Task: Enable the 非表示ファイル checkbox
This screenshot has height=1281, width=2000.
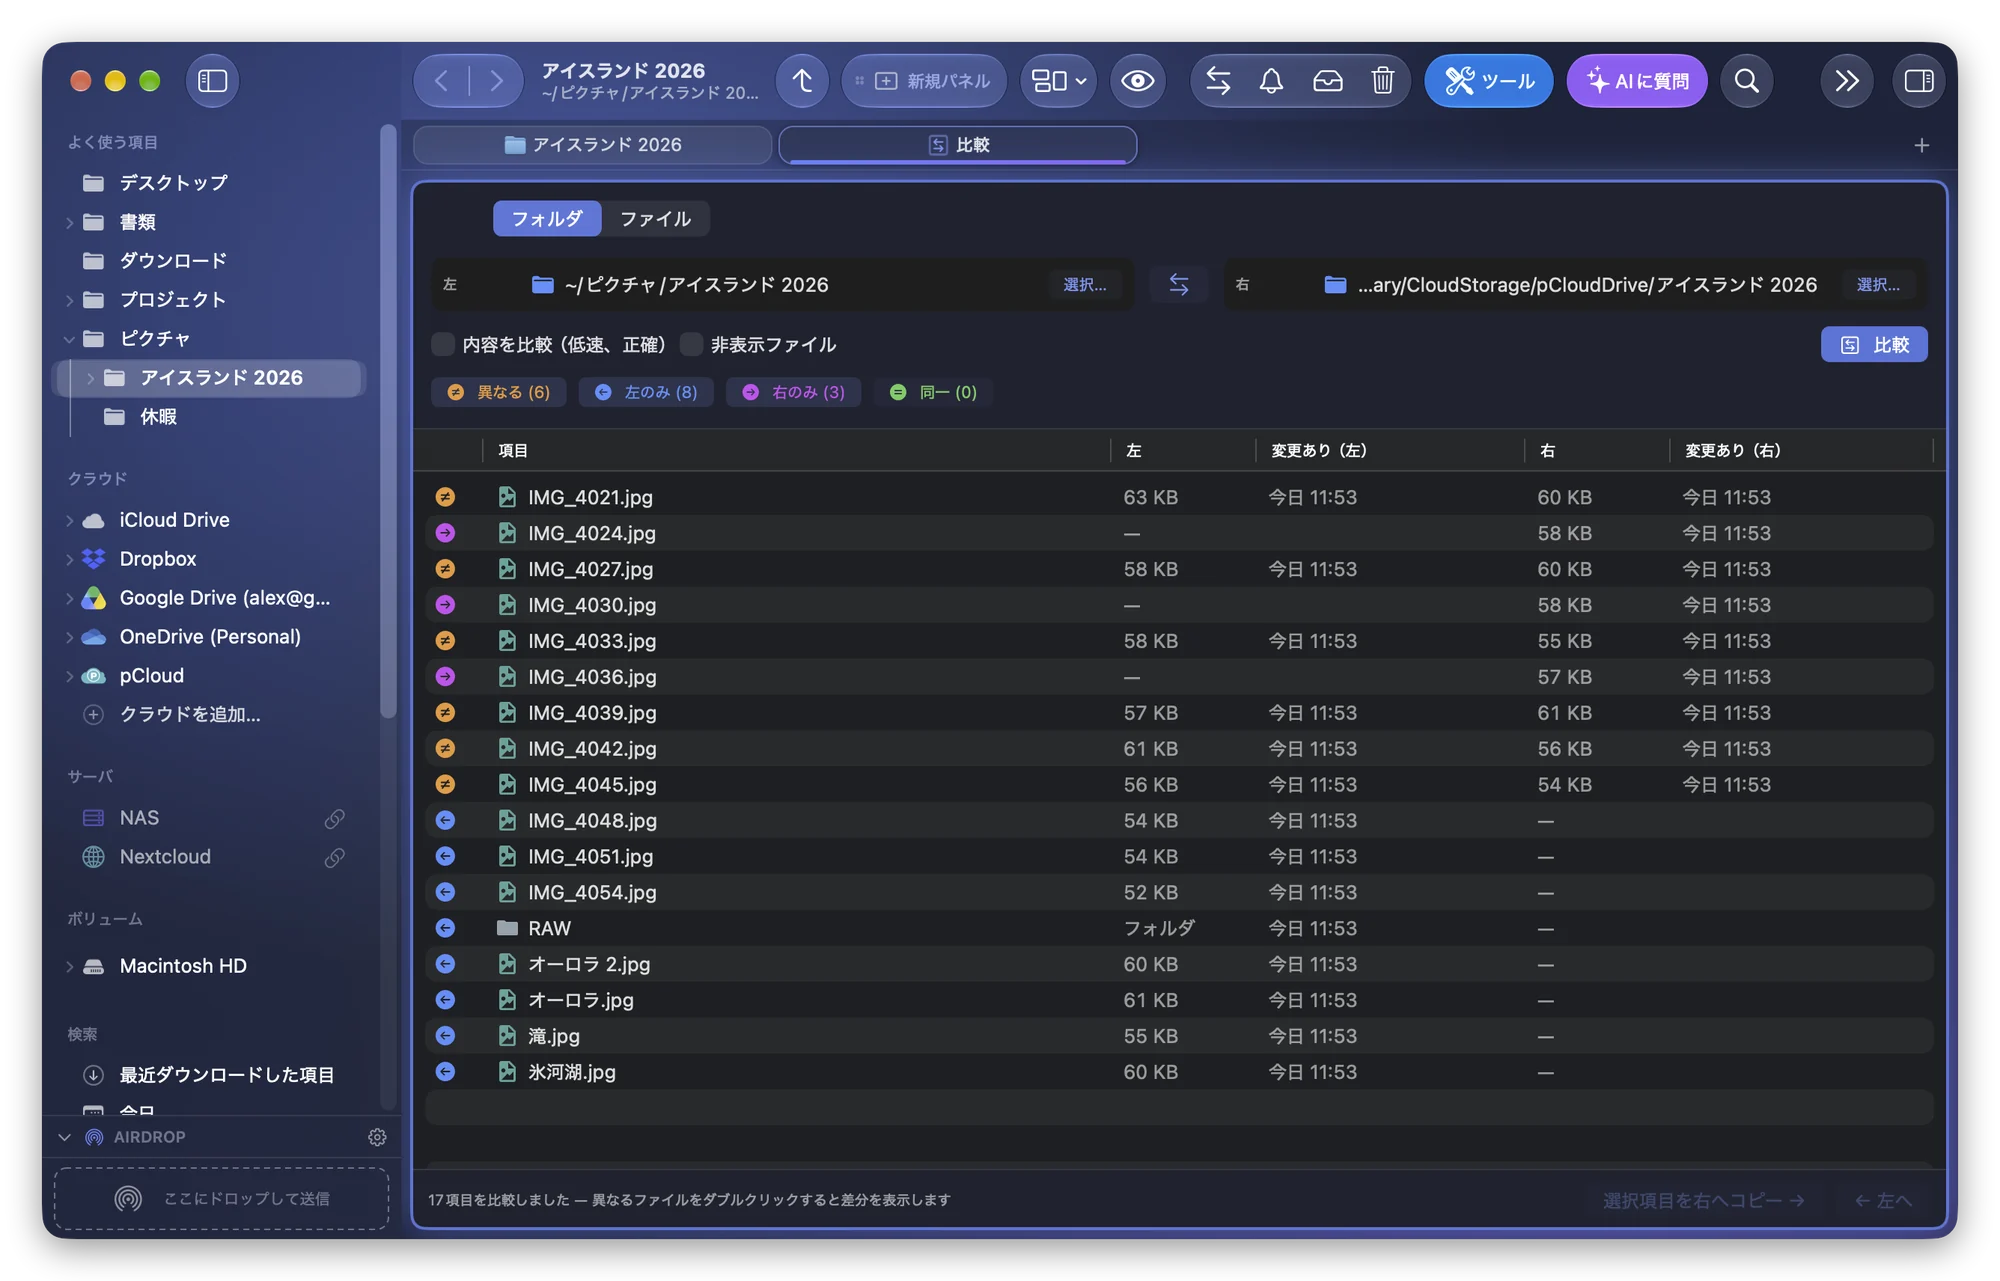Action: 691,345
